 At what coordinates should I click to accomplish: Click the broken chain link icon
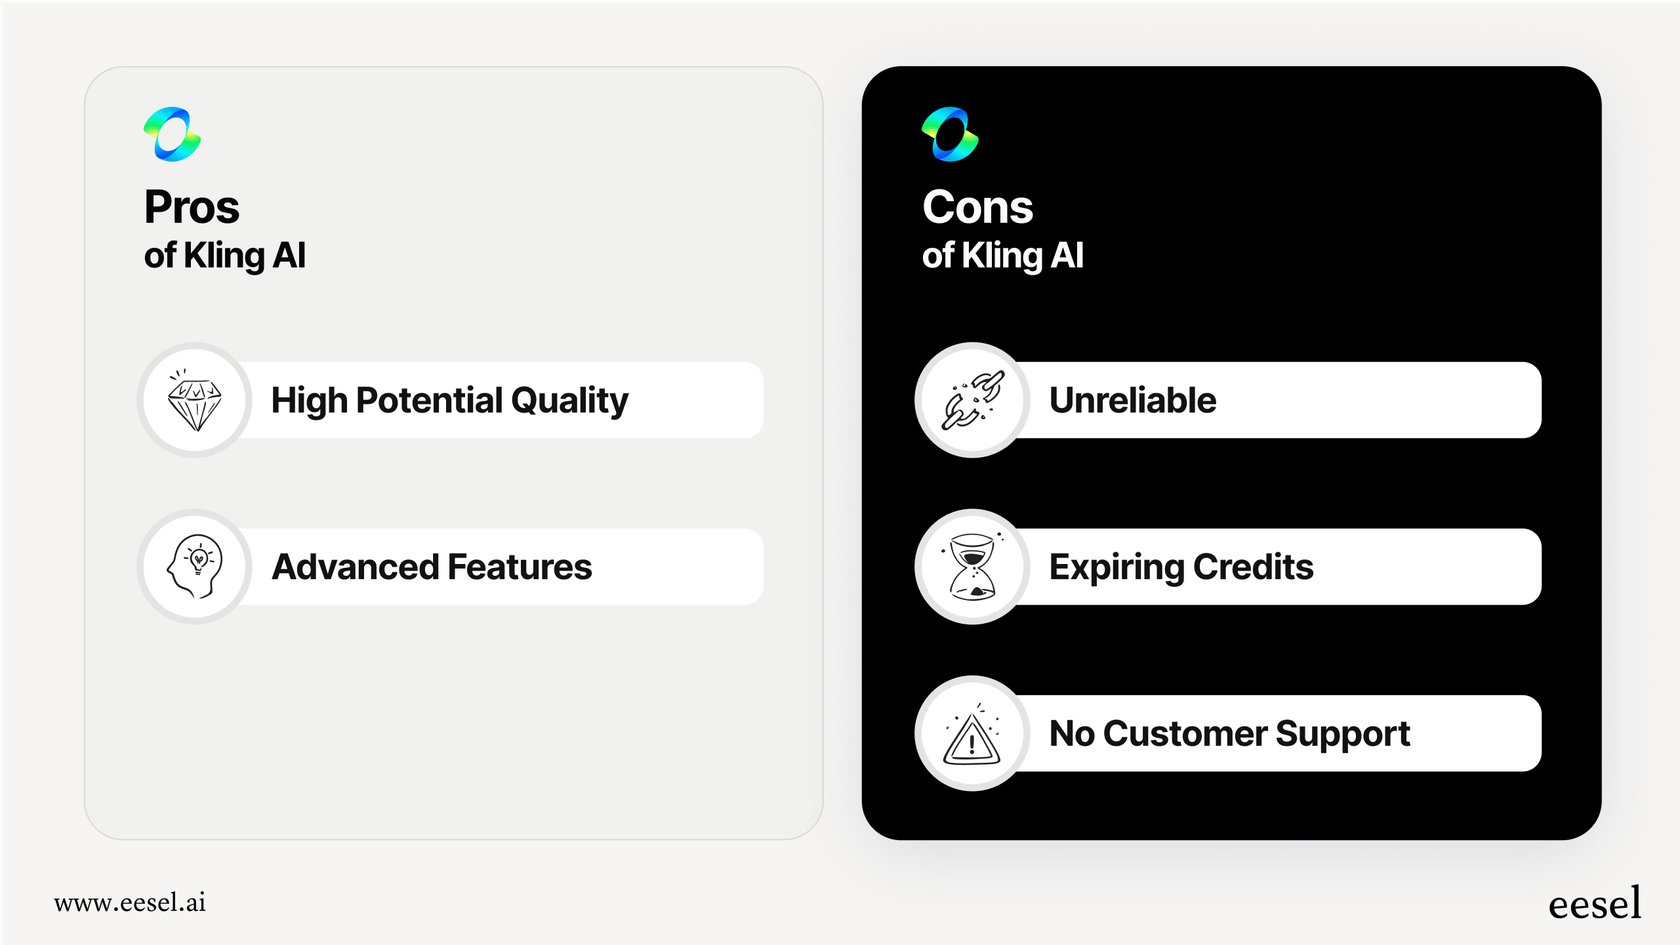click(972, 401)
